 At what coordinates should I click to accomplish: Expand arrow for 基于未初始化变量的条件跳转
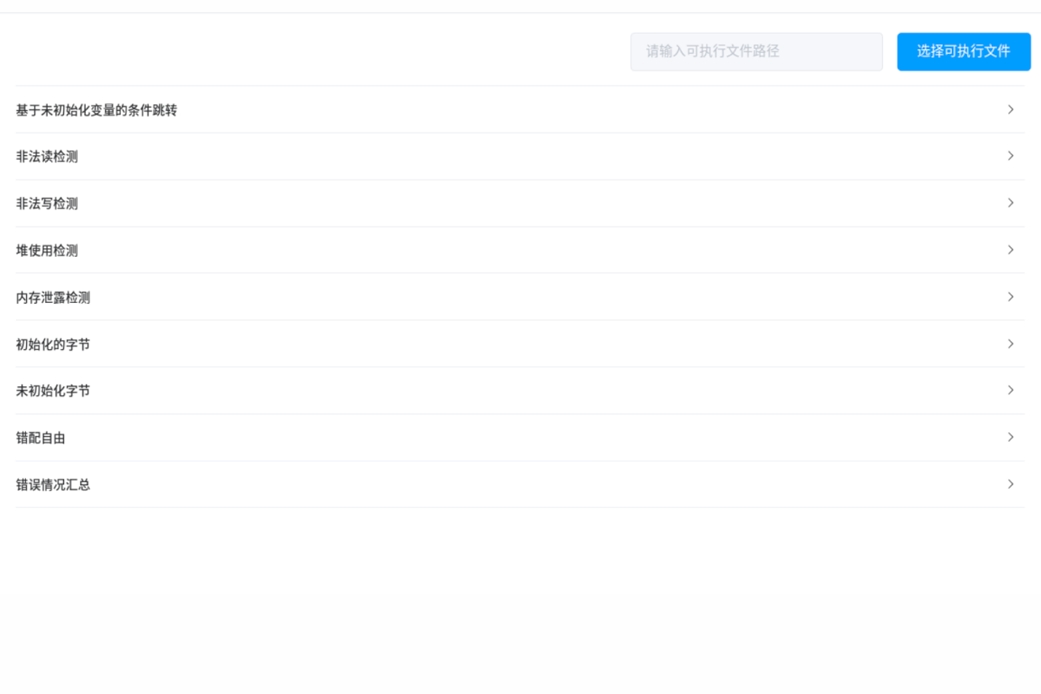(1010, 110)
